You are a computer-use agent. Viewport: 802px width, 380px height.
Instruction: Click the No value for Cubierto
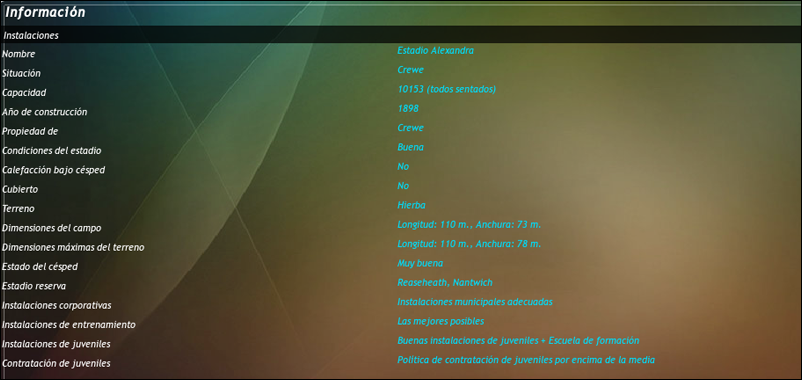(403, 186)
